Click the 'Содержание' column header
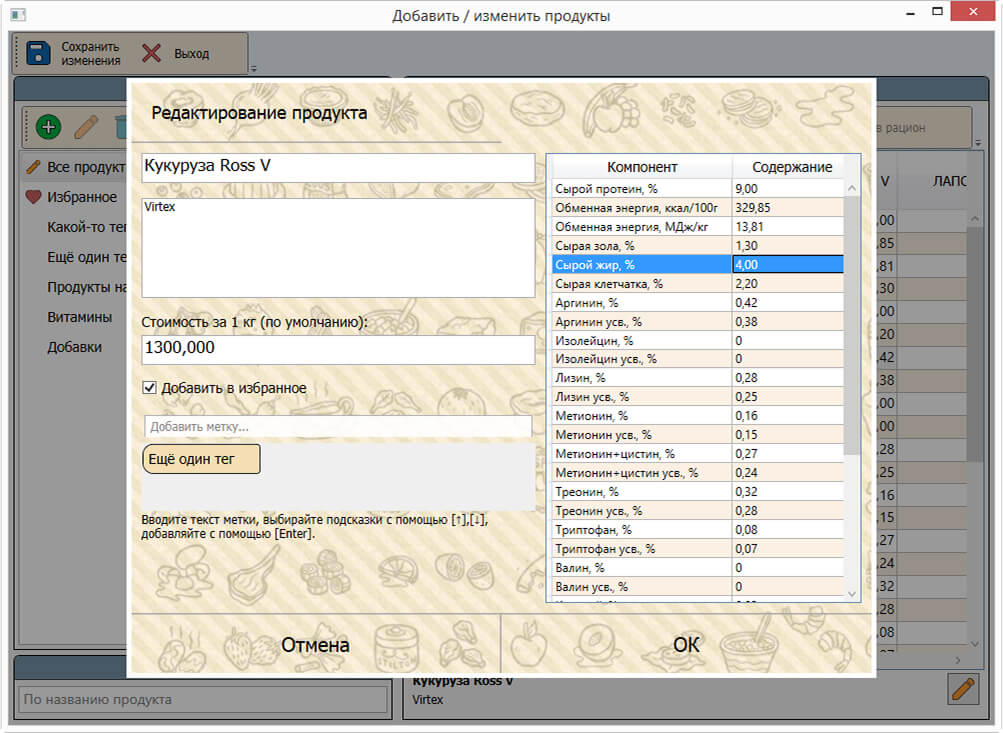 coord(792,168)
